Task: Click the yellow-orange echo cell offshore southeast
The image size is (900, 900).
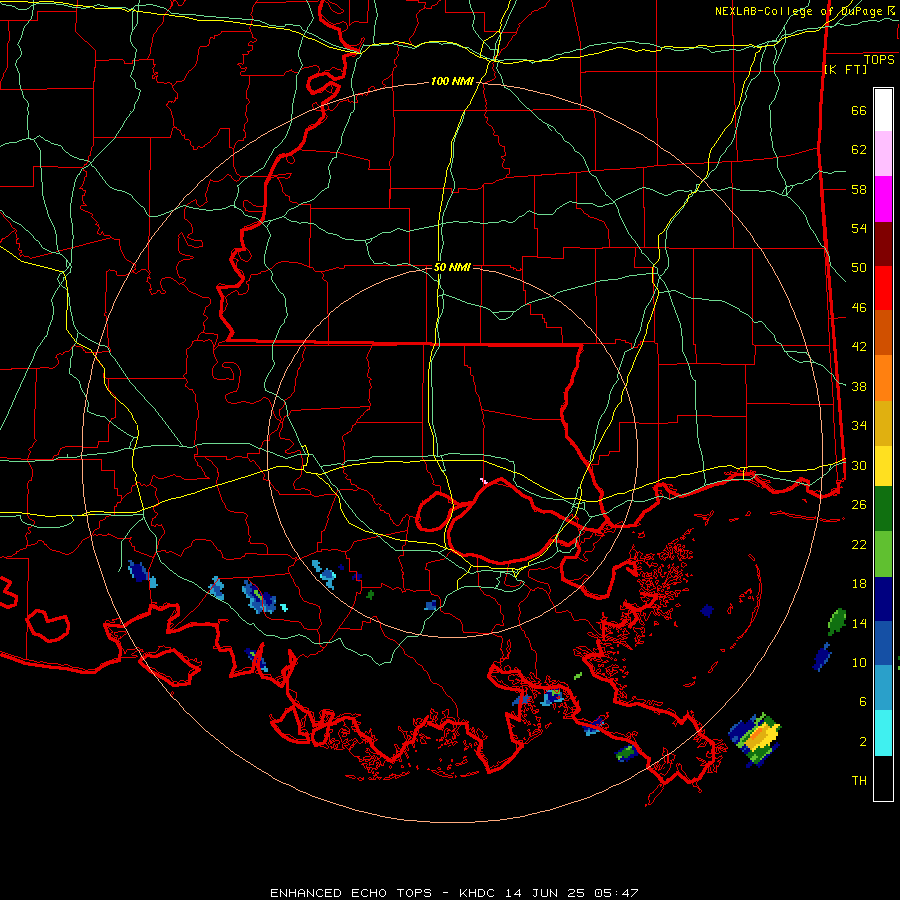Action: 755,738
